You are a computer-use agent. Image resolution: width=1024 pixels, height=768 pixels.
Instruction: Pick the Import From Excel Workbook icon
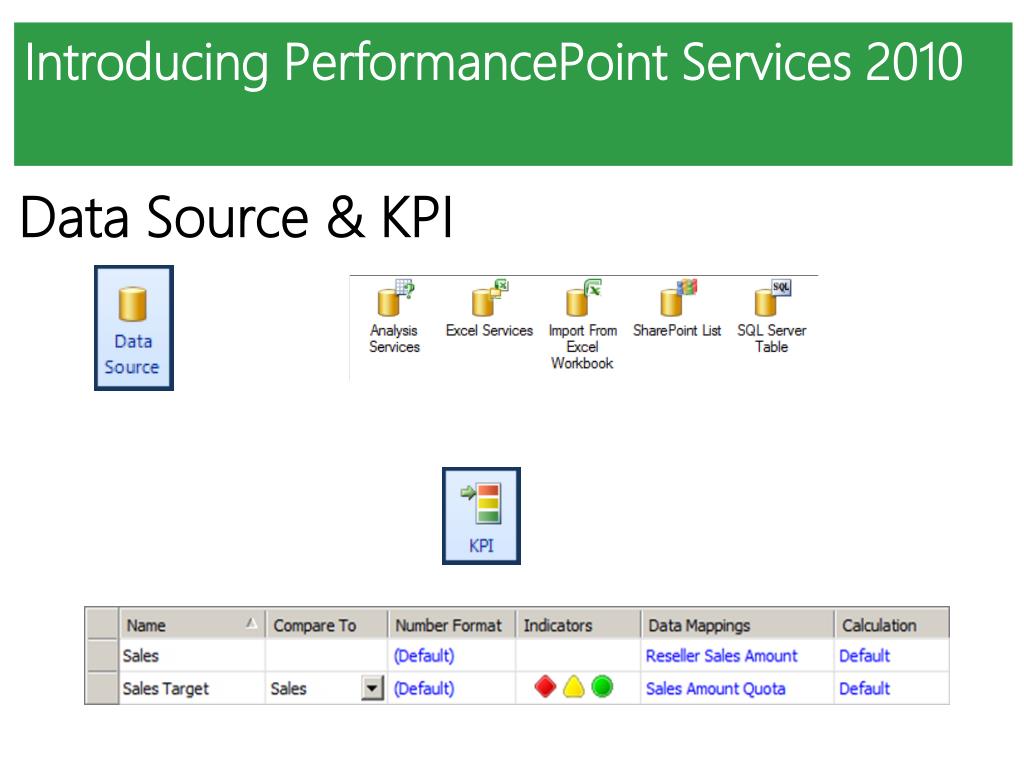582,325
